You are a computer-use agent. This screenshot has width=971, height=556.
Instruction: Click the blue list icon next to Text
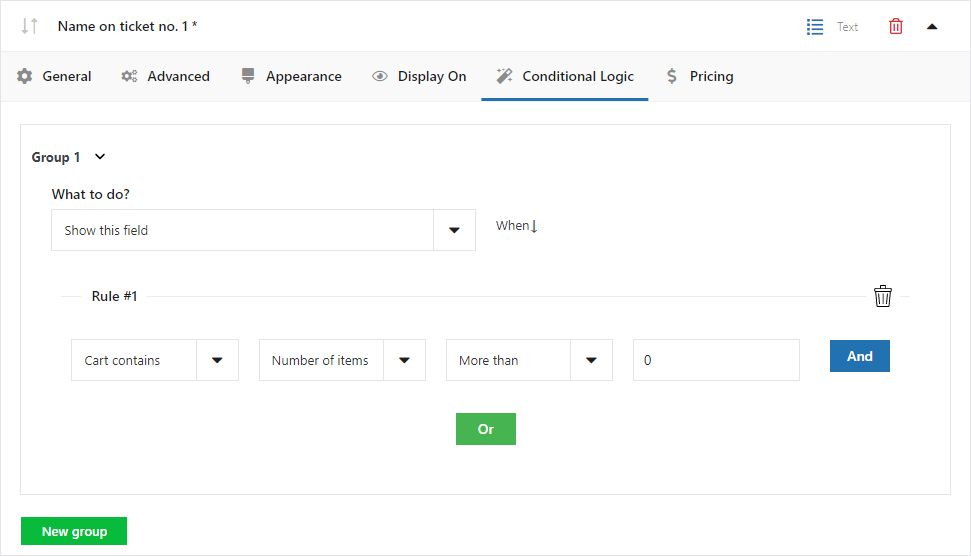point(815,27)
